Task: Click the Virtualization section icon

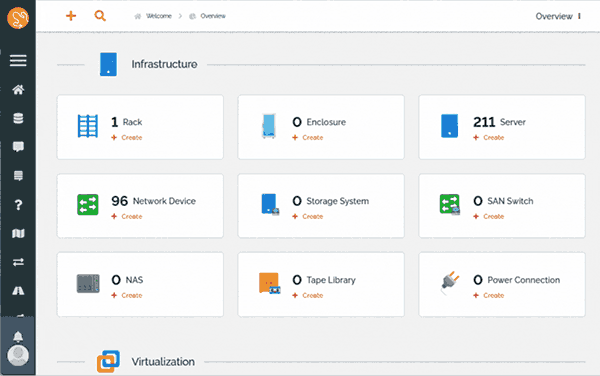Action: (108, 361)
